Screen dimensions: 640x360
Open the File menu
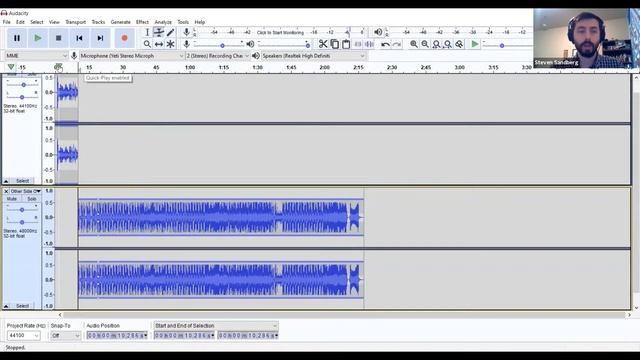(x=7, y=22)
